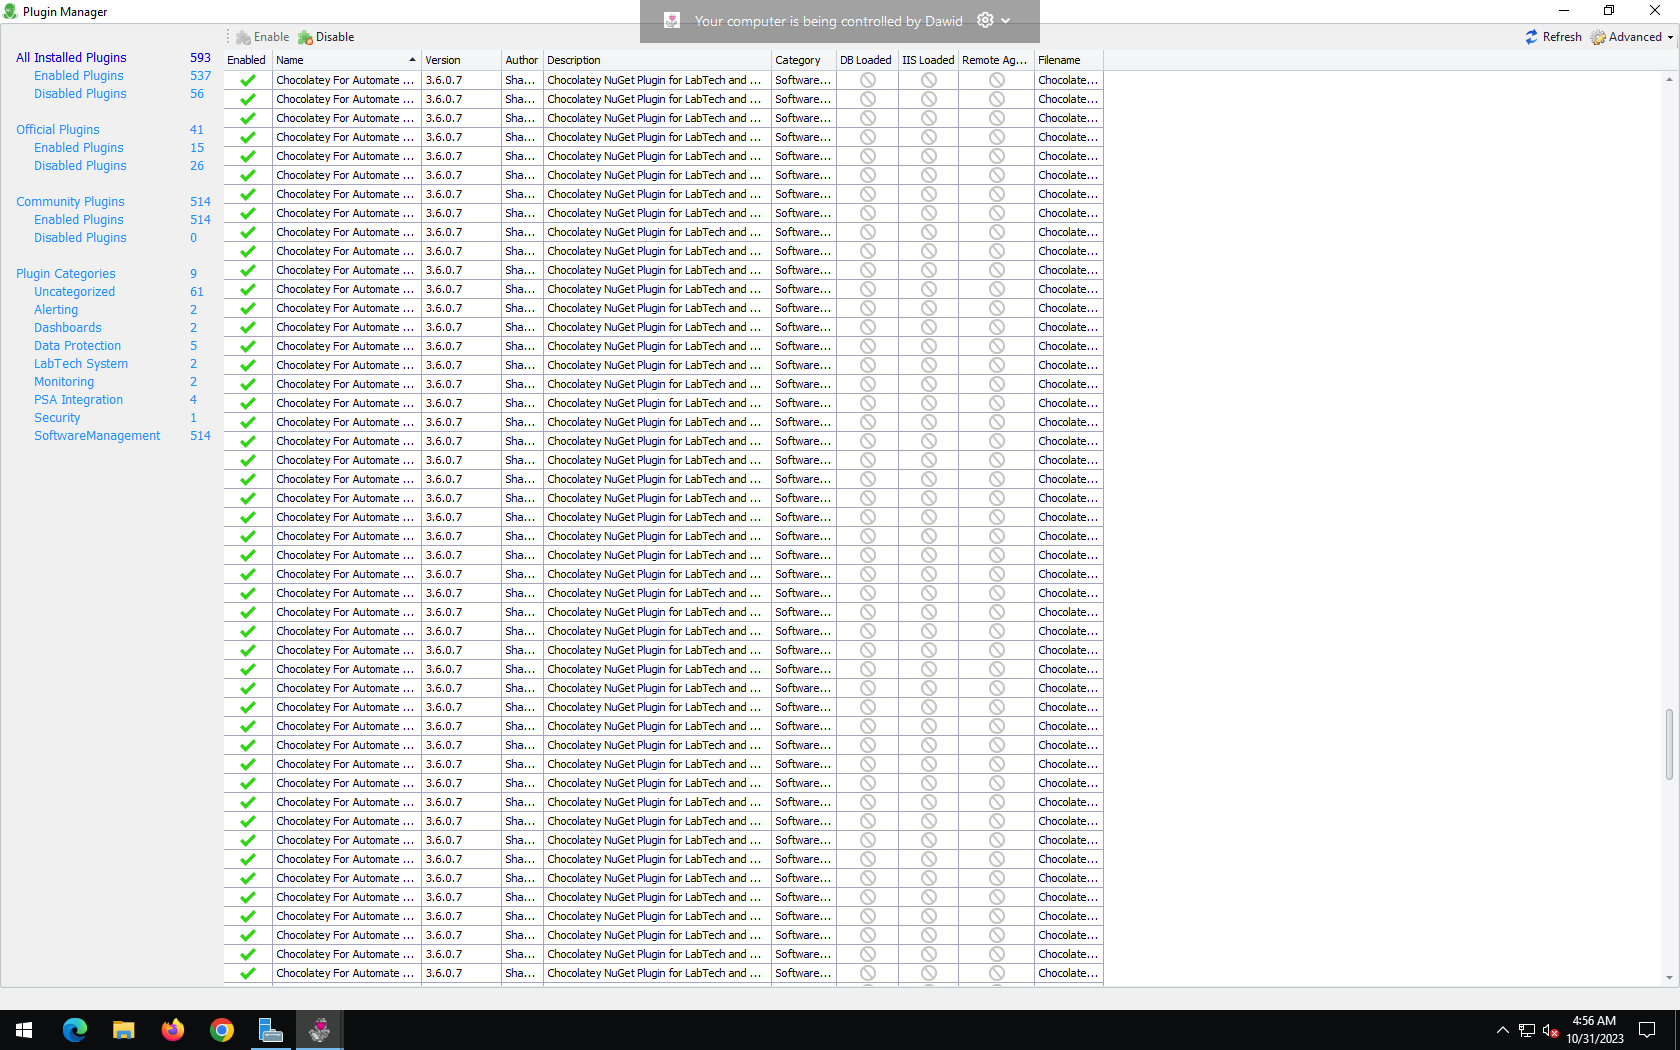The width and height of the screenshot is (1680, 1050).
Task: Toggle IIS Loaded status in top row
Action: 928,80
